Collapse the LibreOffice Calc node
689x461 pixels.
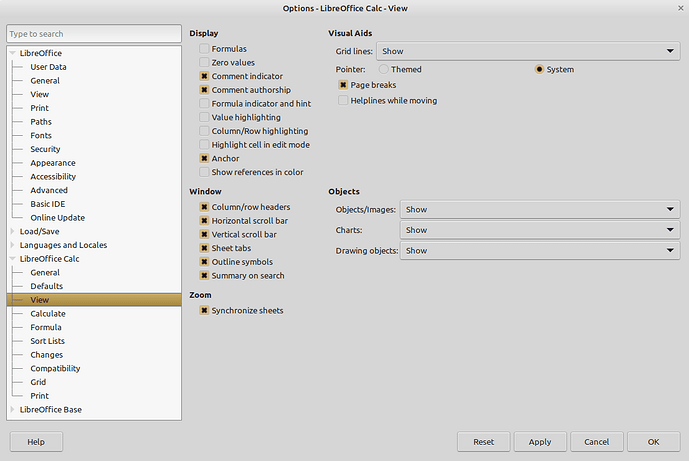click(12, 259)
